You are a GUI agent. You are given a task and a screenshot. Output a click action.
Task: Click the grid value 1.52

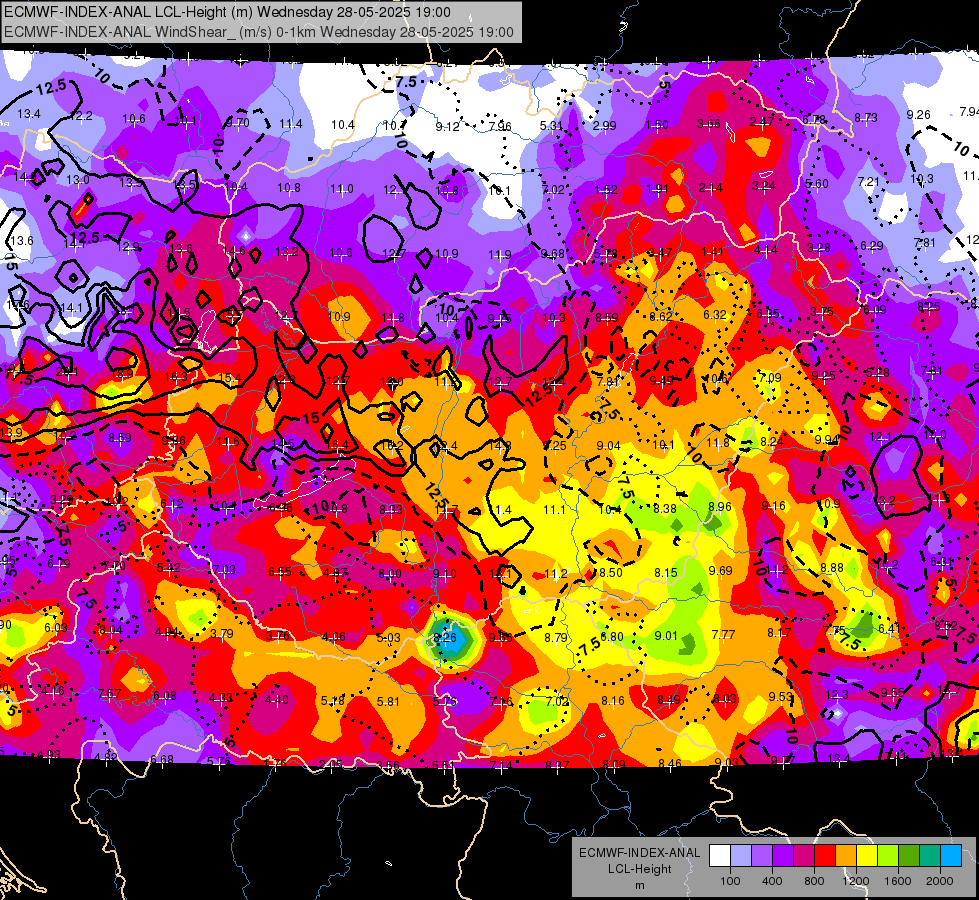pos(606,190)
